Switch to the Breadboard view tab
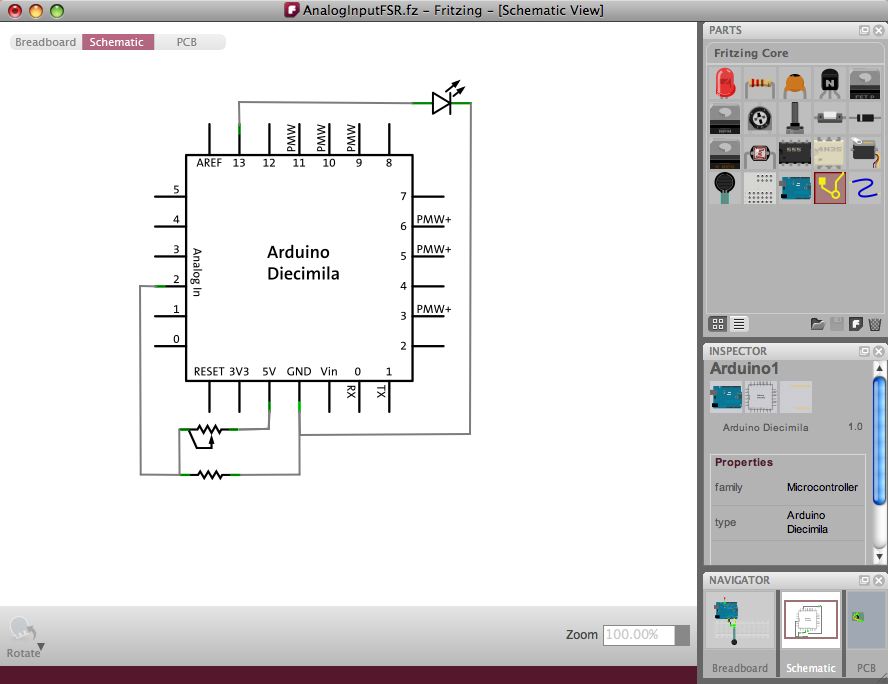Viewport: 888px width, 684px height. 45,42
